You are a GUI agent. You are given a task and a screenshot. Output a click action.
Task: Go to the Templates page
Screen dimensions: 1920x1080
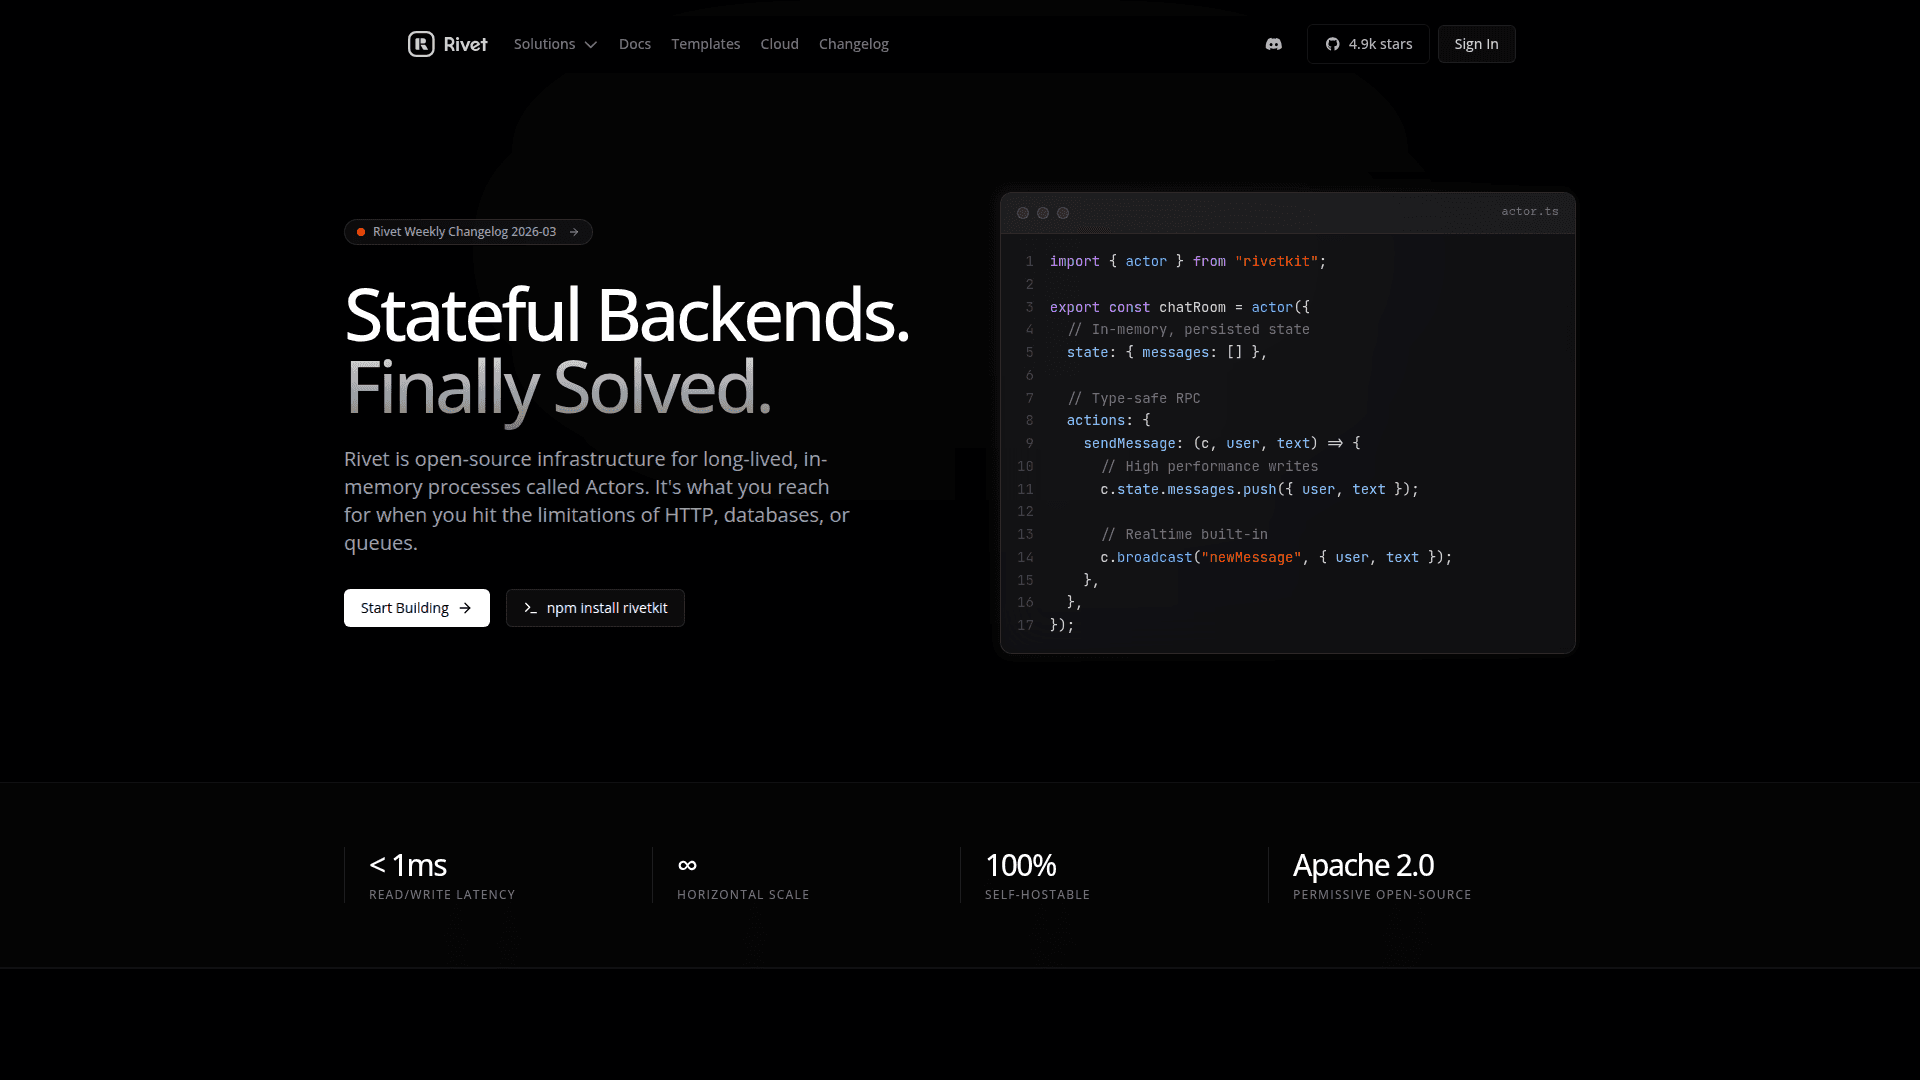click(x=705, y=44)
